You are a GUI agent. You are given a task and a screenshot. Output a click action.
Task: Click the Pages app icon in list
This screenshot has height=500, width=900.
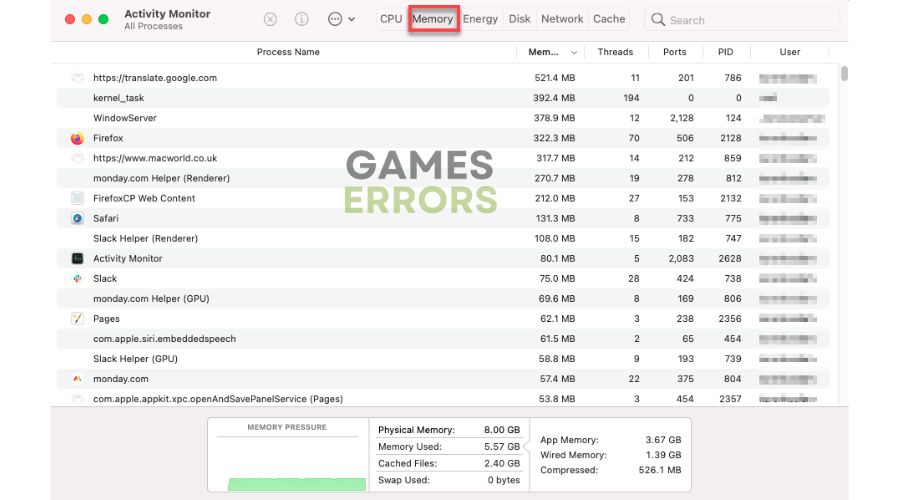click(x=77, y=319)
